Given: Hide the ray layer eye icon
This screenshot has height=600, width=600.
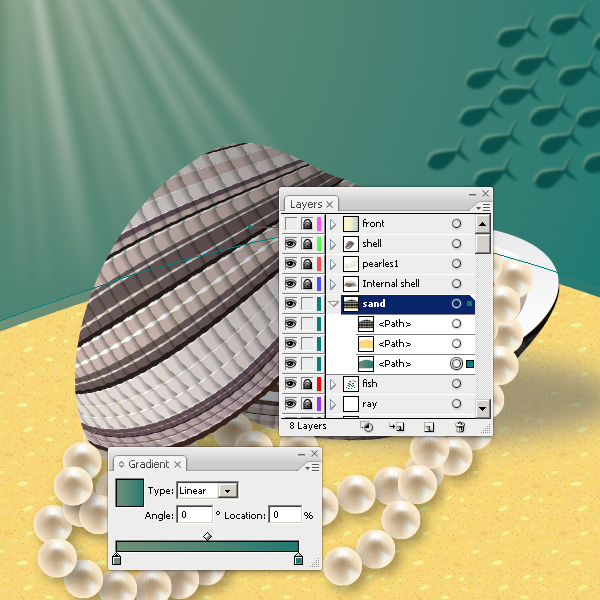Looking at the screenshot, I should 291,404.
